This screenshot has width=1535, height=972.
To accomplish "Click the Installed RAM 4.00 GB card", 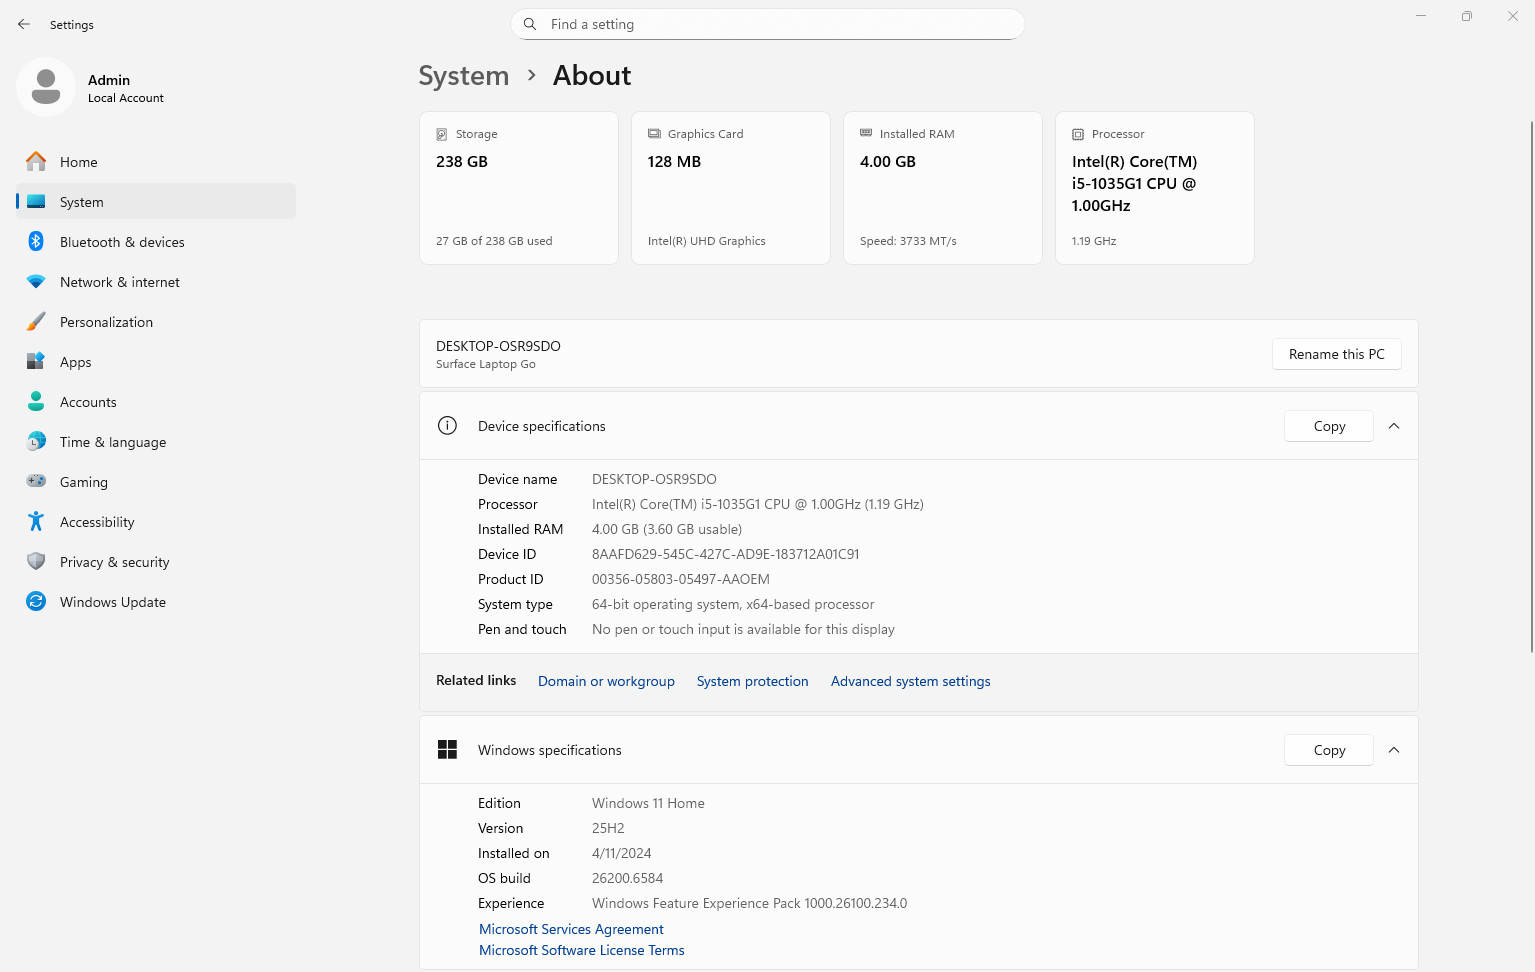I will pyautogui.click(x=943, y=188).
